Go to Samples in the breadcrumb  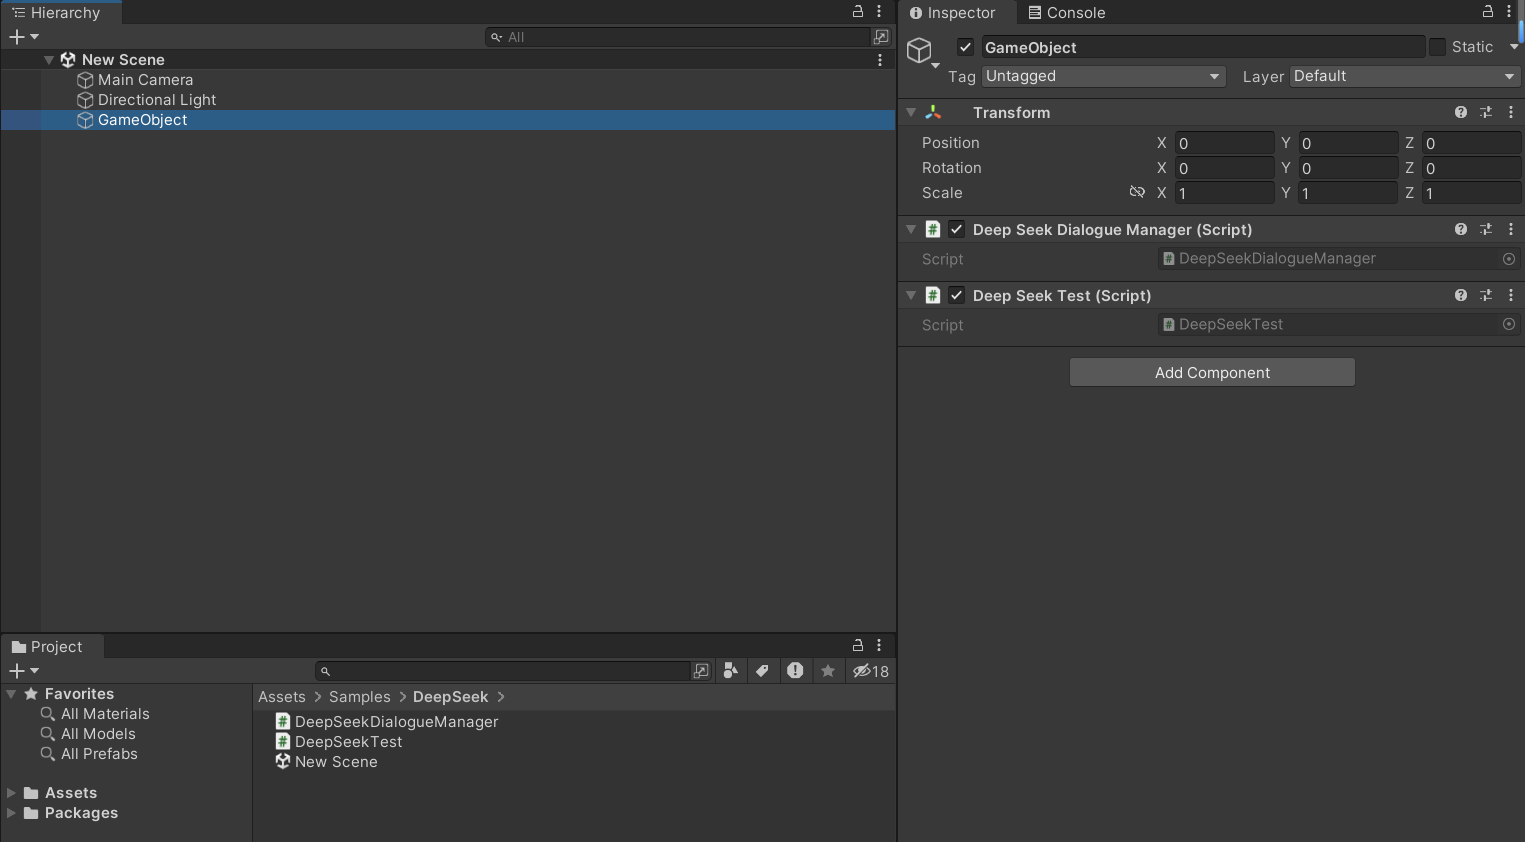360,697
